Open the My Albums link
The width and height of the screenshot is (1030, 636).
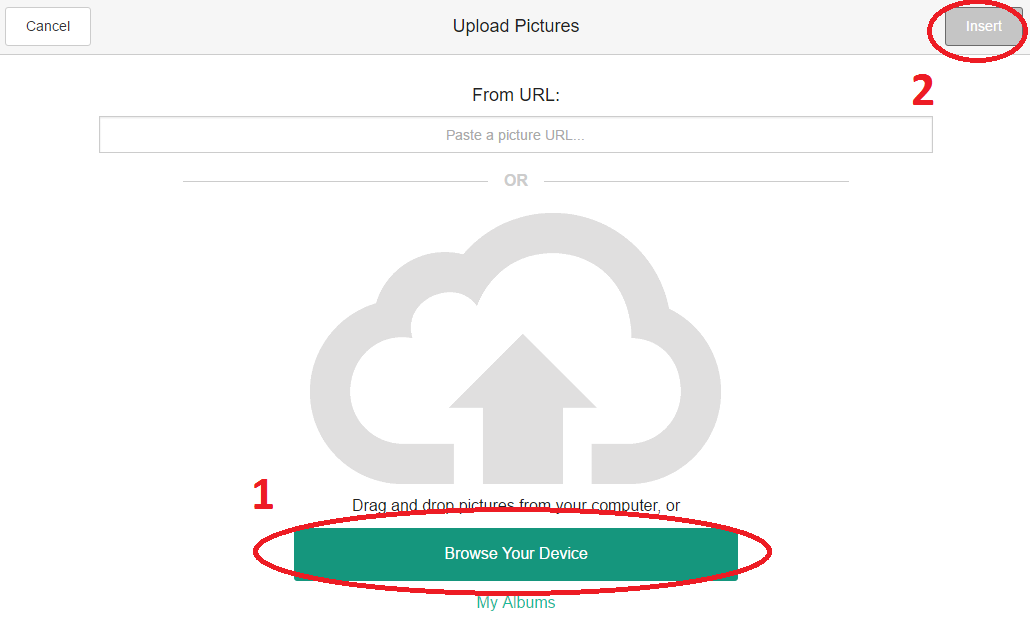pos(516,603)
